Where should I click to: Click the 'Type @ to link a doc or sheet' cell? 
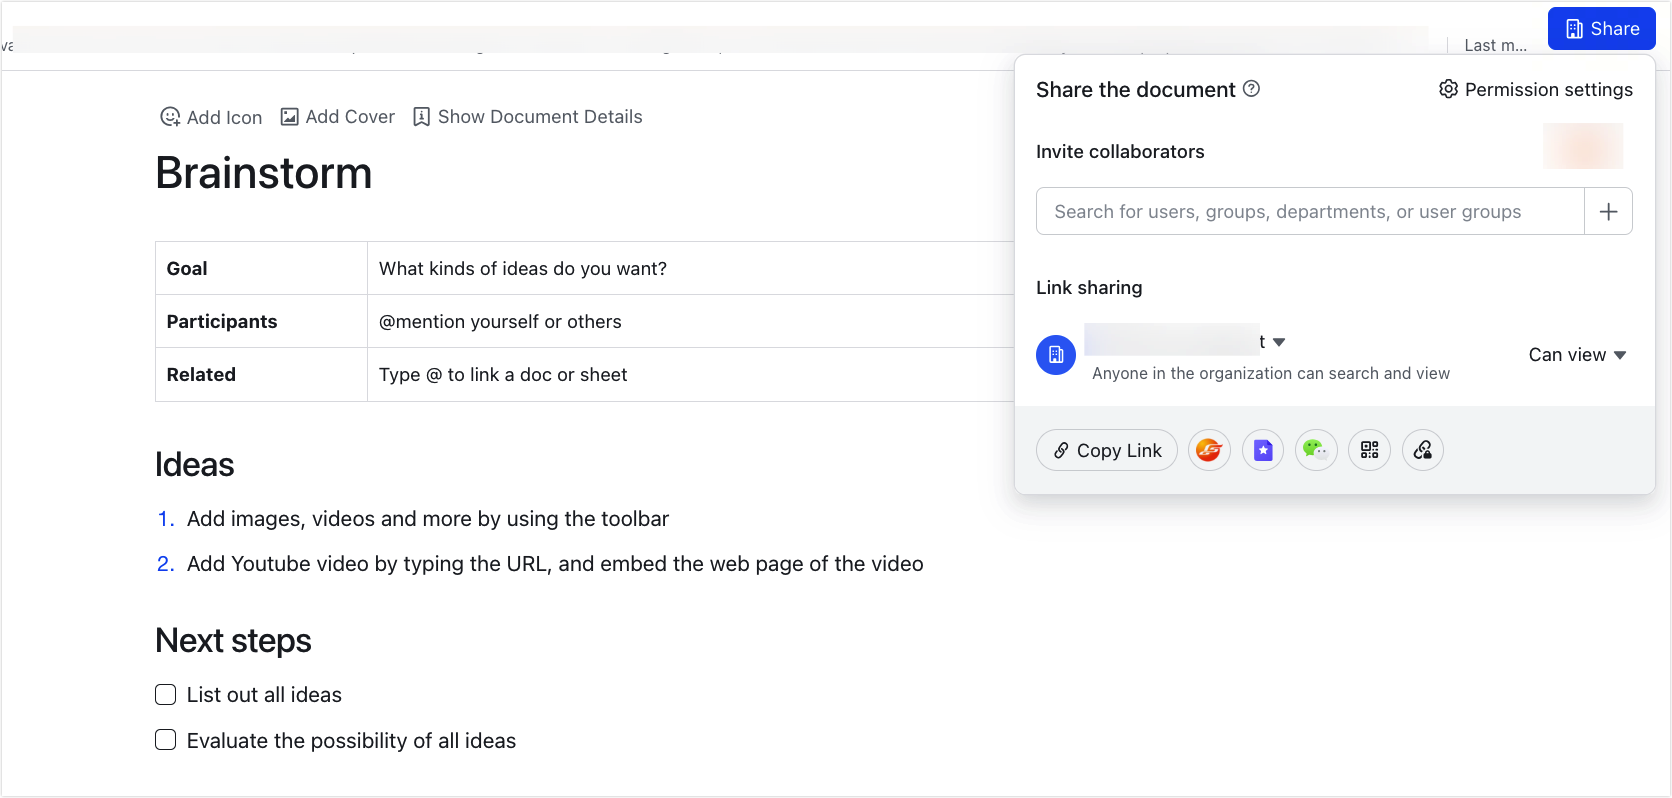point(691,374)
